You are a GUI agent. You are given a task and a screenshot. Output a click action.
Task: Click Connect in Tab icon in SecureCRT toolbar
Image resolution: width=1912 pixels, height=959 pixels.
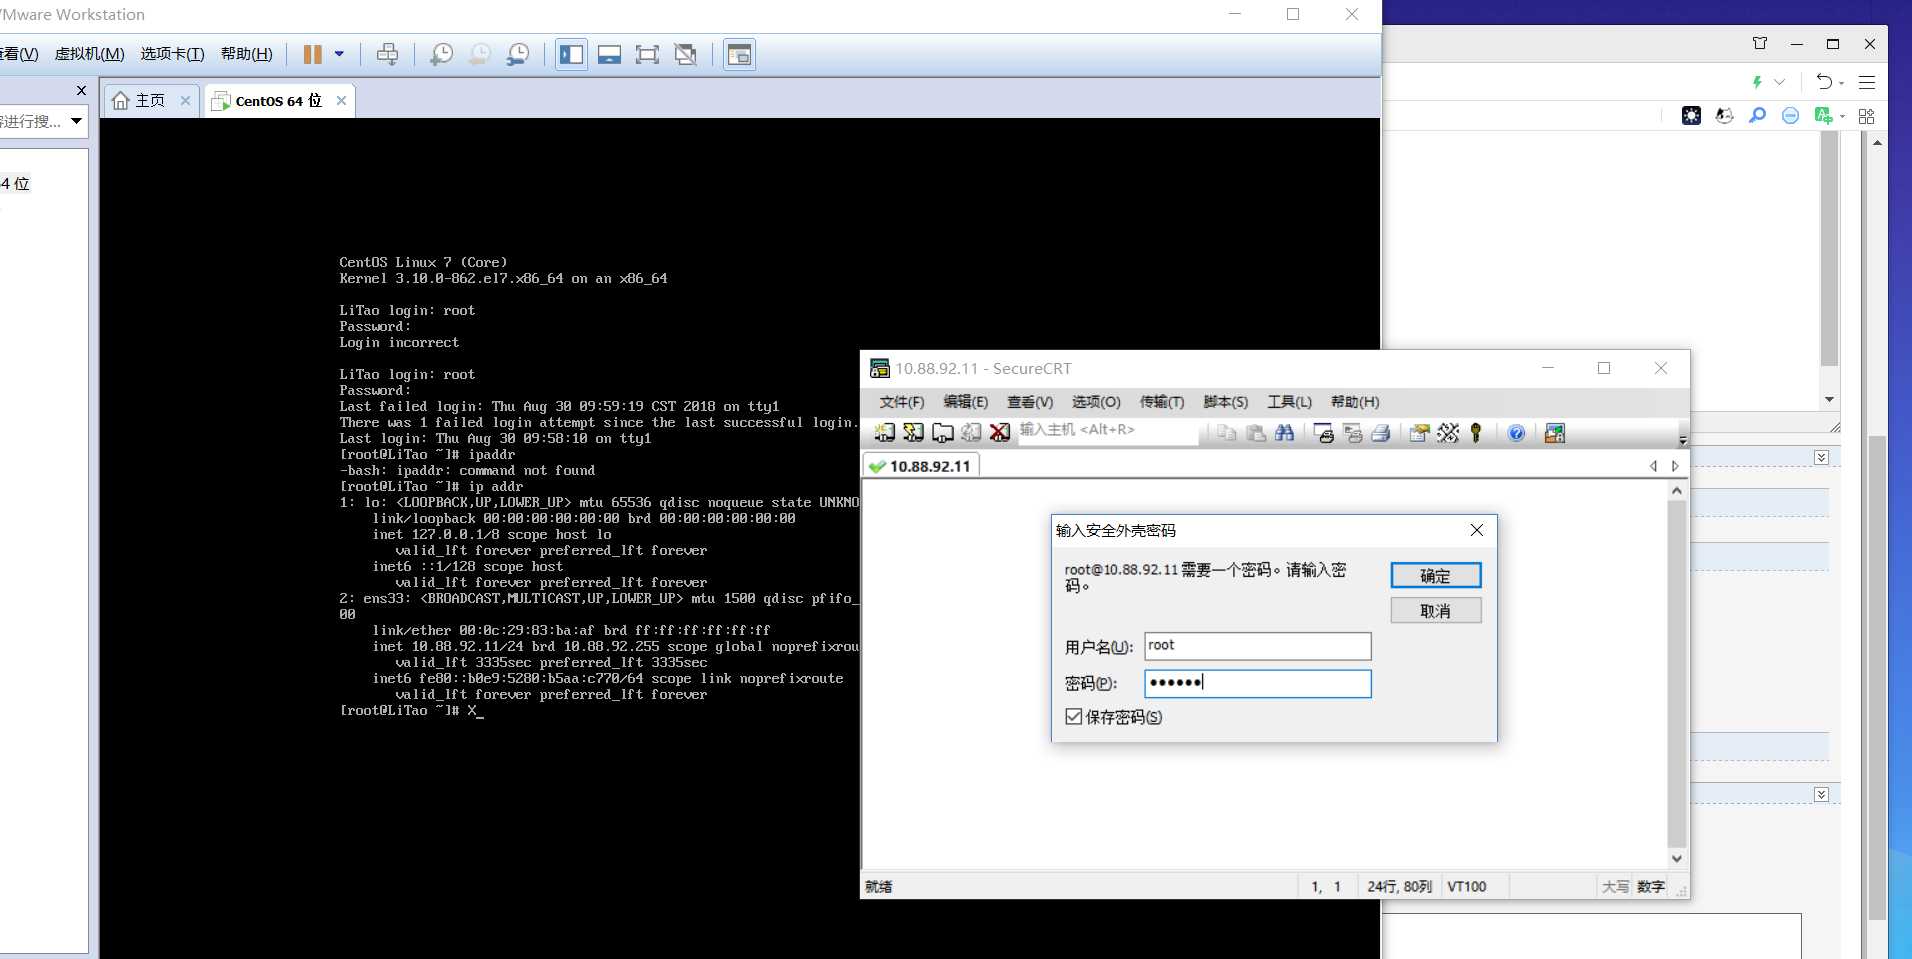pyautogui.click(x=942, y=433)
